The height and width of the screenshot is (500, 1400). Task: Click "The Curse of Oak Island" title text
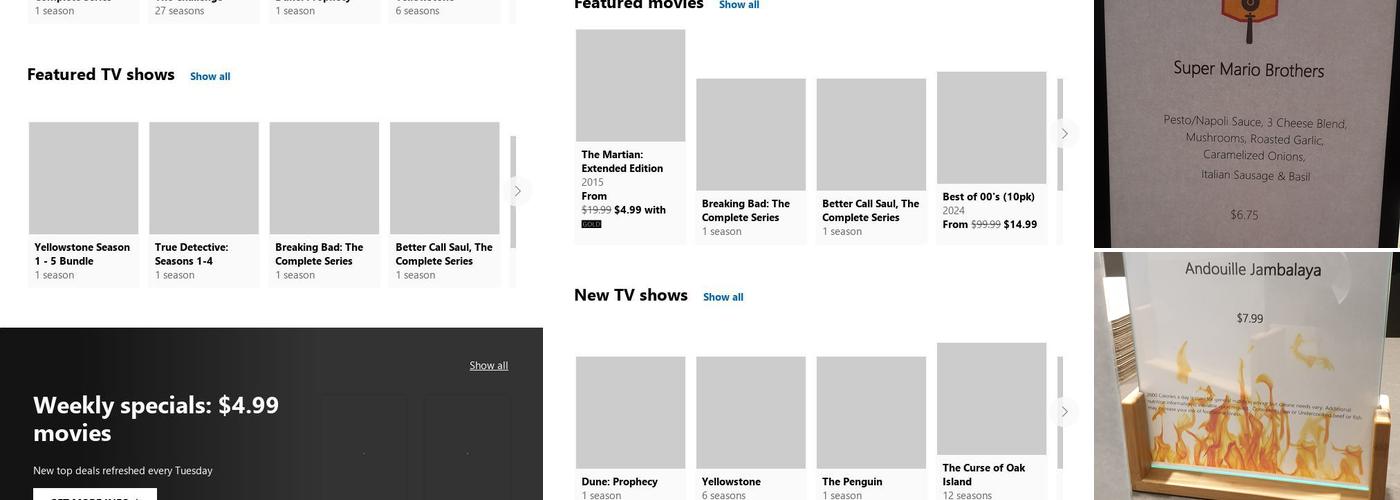(x=984, y=475)
